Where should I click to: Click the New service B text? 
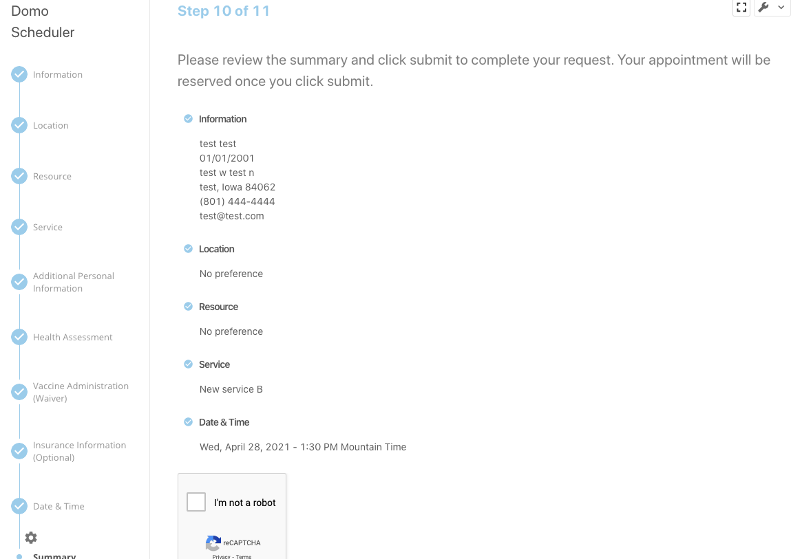click(231, 389)
